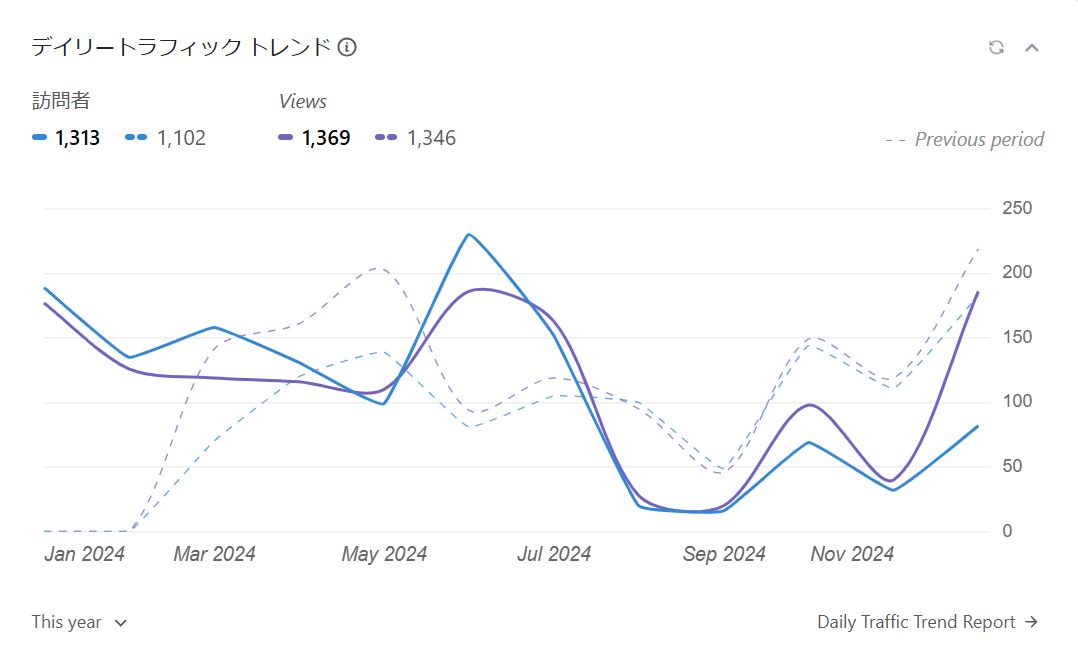Click the Views metric heading

pos(302,101)
